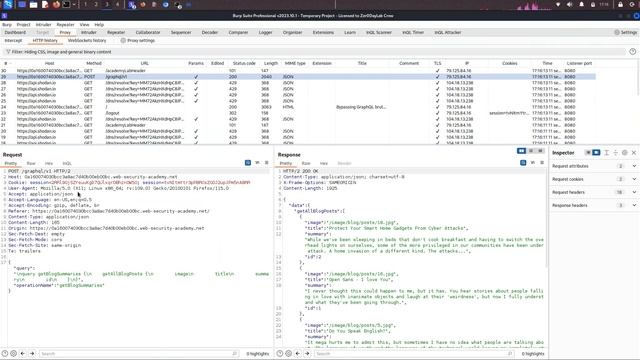
Task: Select history row 29 POST /graphql/v1
Action: point(298,76)
